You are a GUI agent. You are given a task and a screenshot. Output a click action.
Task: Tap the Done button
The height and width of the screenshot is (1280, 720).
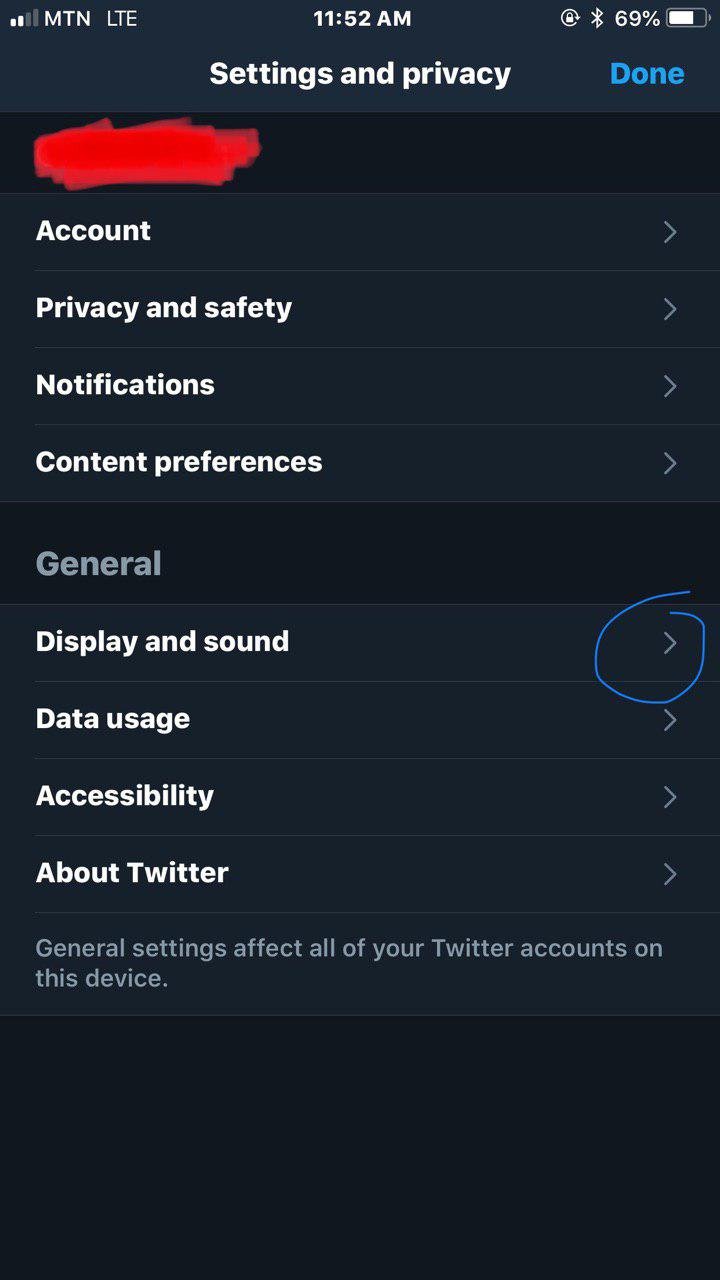pos(646,74)
